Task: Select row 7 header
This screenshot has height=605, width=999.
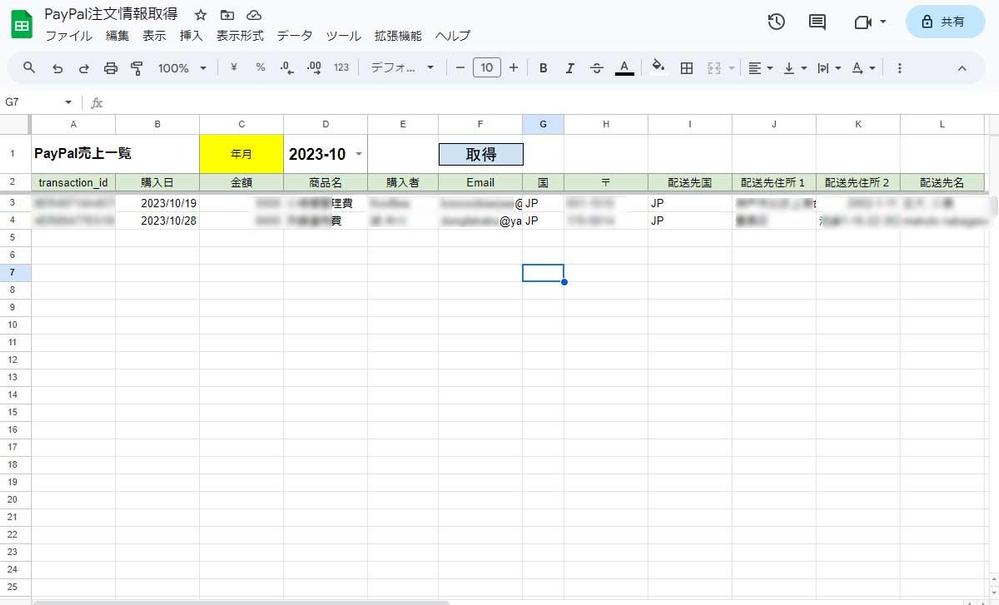Action: tap(15, 272)
